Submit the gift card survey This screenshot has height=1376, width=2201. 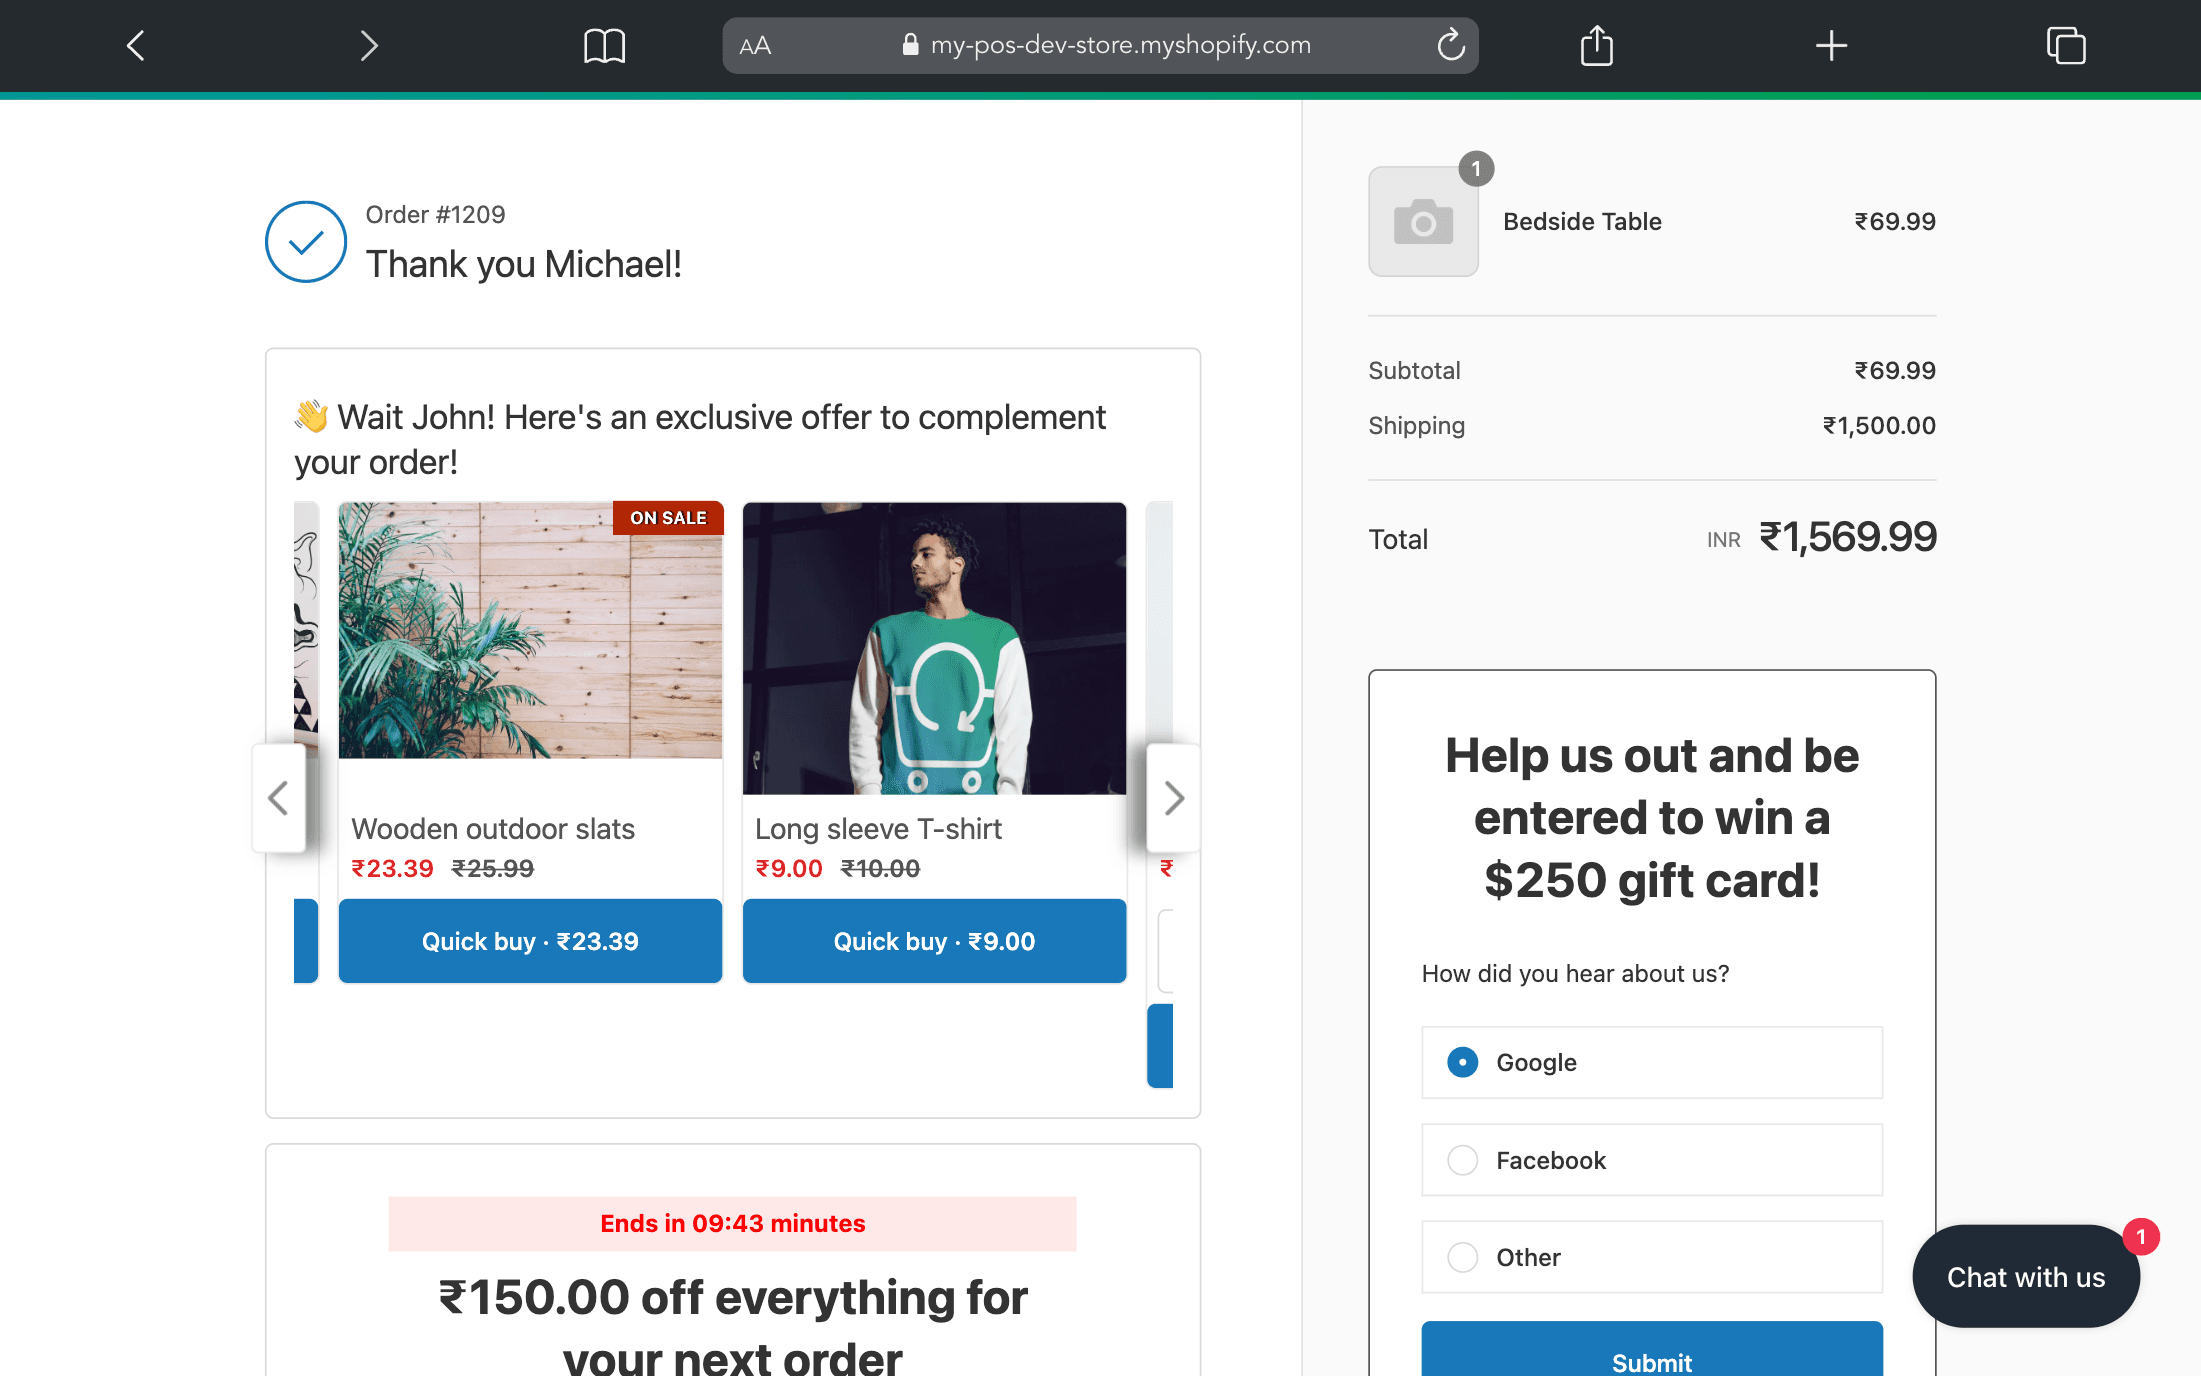click(1651, 1361)
